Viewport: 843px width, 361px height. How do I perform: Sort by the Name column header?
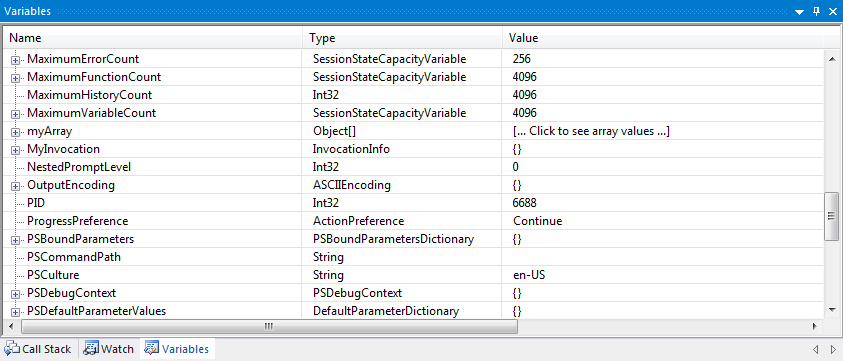pos(153,38)
